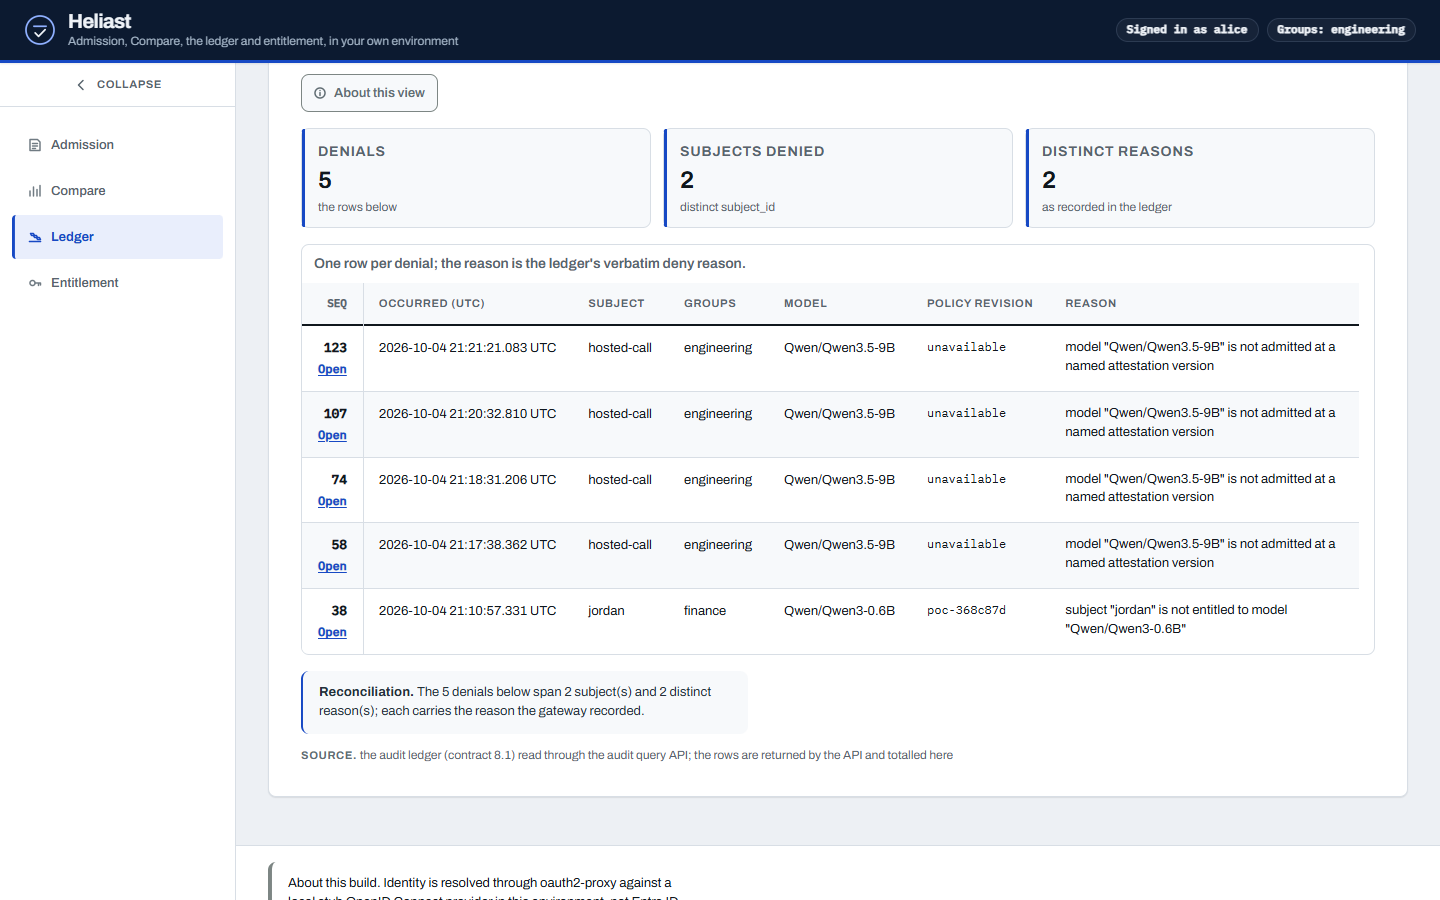
Task: Click the Compare bar-chart icon in sidebar
Action: point(35,191)
